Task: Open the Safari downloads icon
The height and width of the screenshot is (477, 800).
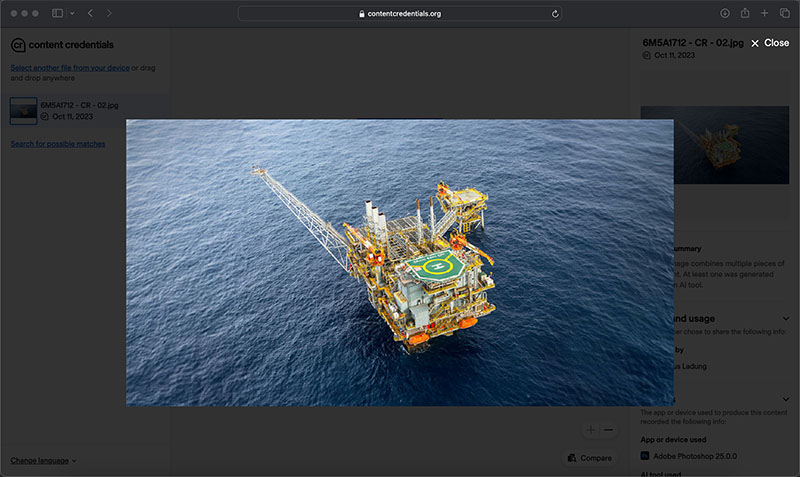Action: 724,13
